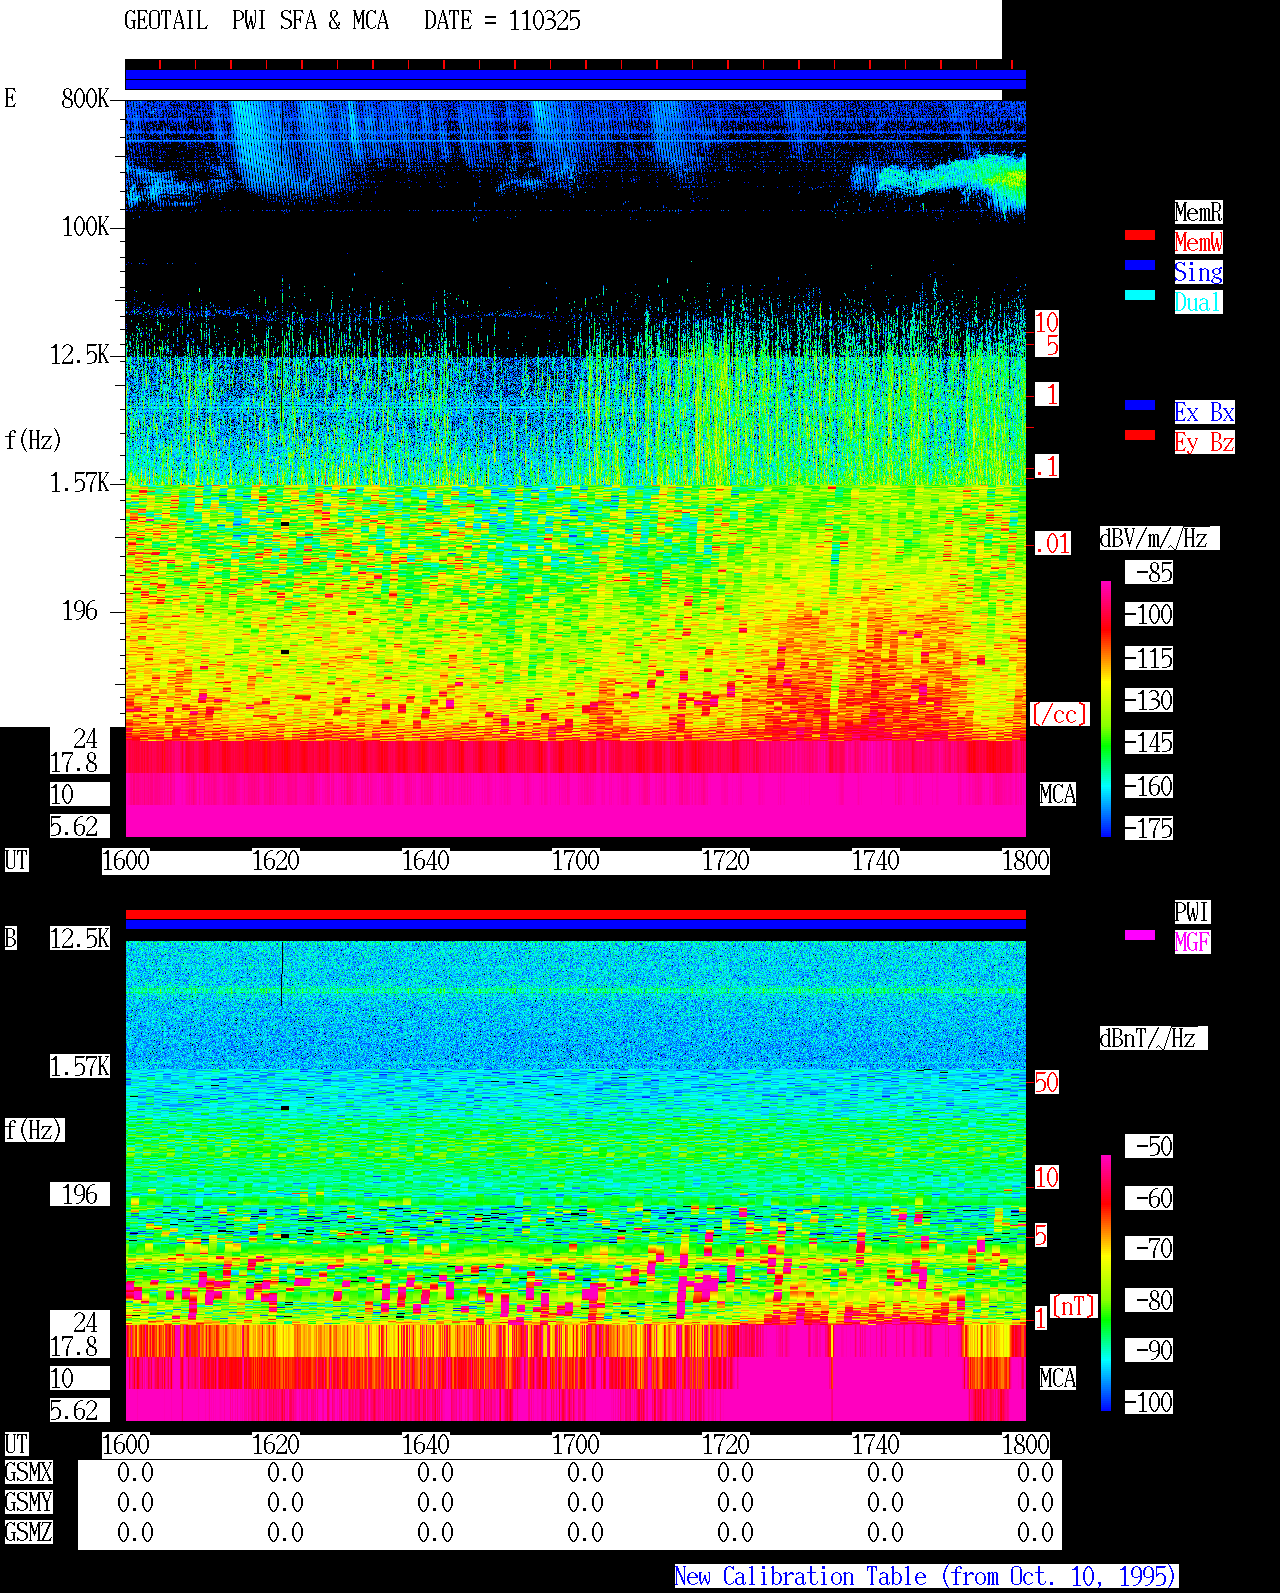1280x1593 pixels.
Task: Click the -60 color scale value
Action: [1150, 1198]
